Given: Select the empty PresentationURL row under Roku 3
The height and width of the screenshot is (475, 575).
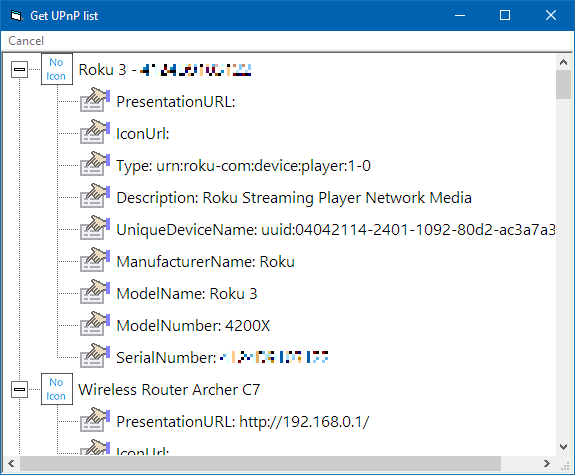Looking at the screenshot, I should [176, 102].
